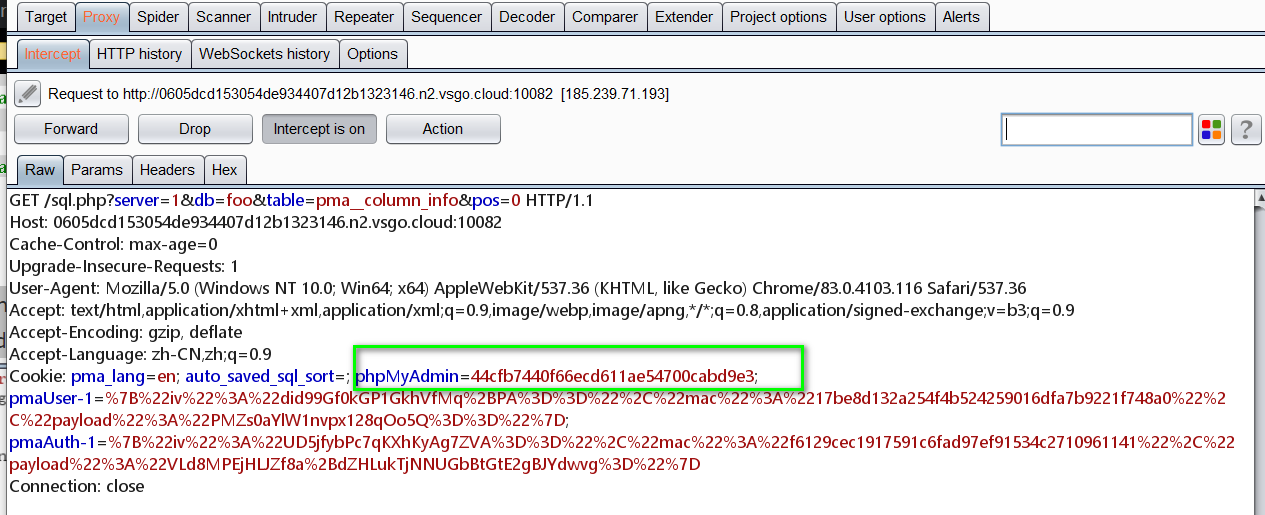Click the Forward button
The height and width of the screenshot is (515, 1265).
(x=71, y=129)
